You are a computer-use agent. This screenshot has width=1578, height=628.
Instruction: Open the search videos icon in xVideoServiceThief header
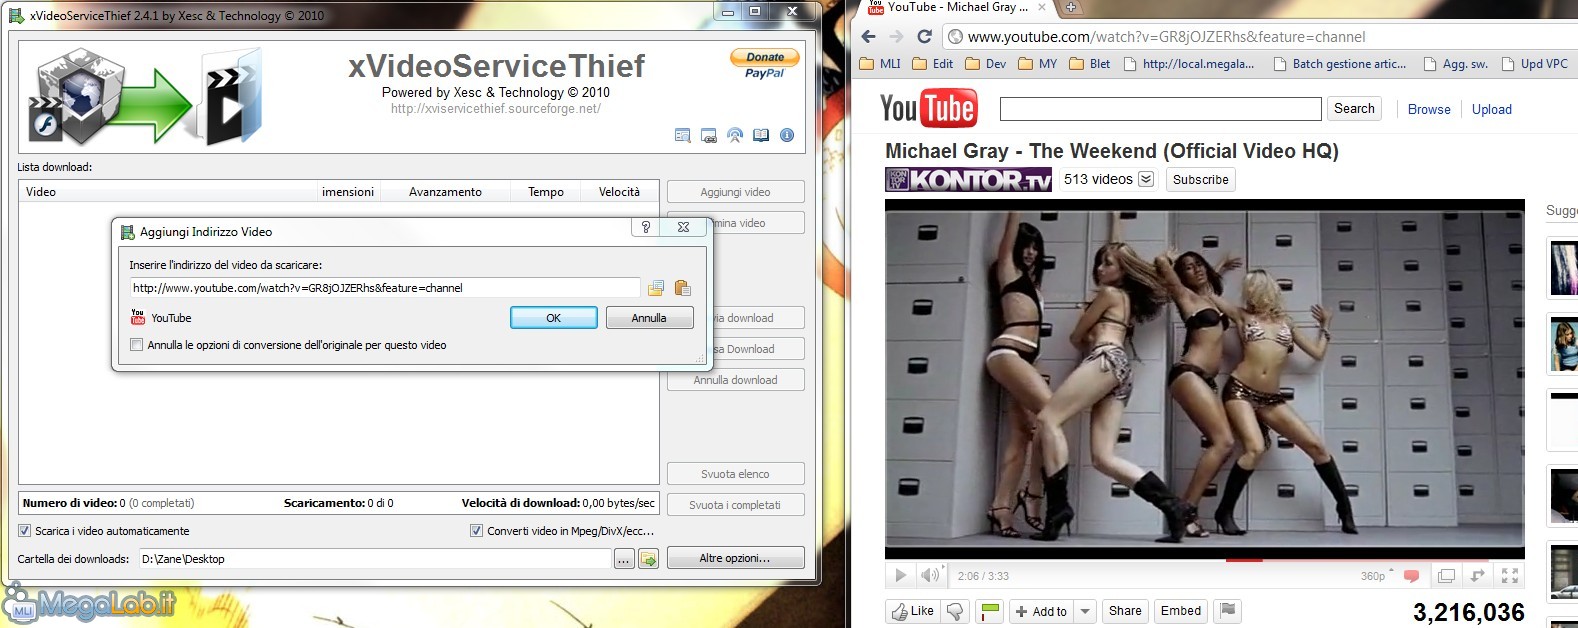click(683, 135)
